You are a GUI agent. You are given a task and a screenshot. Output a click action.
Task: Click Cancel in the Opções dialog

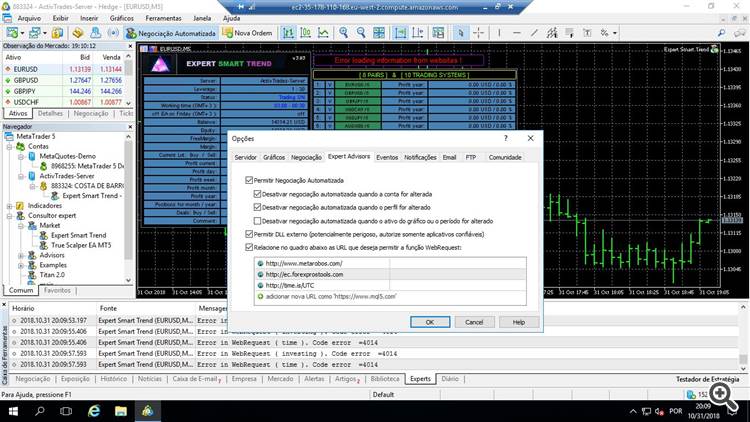(x=474, y=322)
